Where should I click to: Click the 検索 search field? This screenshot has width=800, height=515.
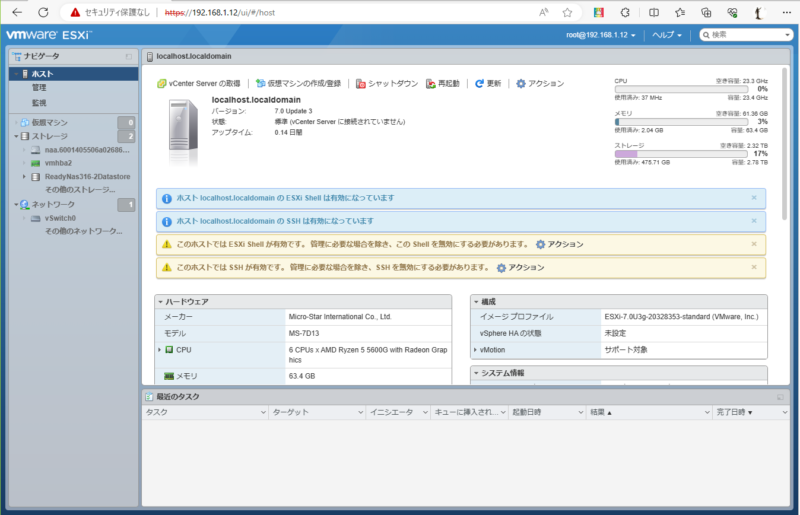[745, 35]
